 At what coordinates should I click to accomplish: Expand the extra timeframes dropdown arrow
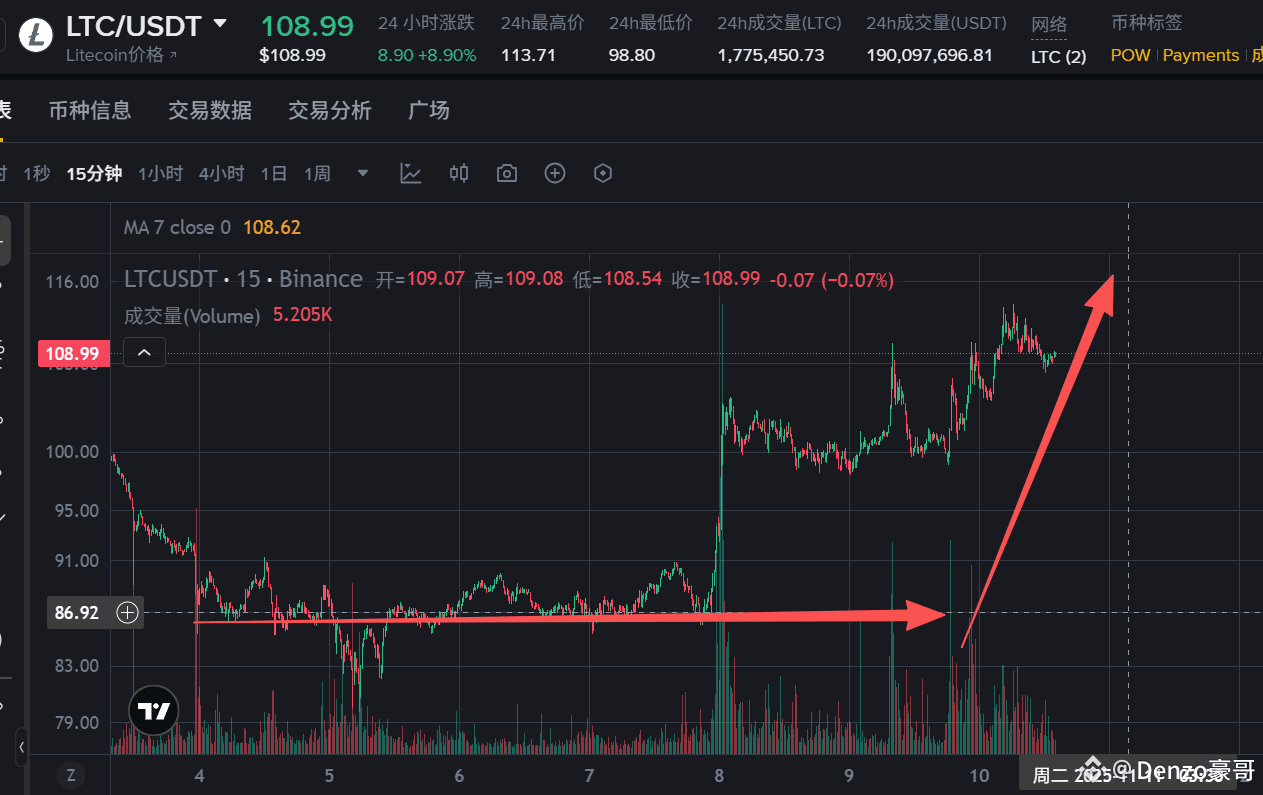tap(362, 173)
